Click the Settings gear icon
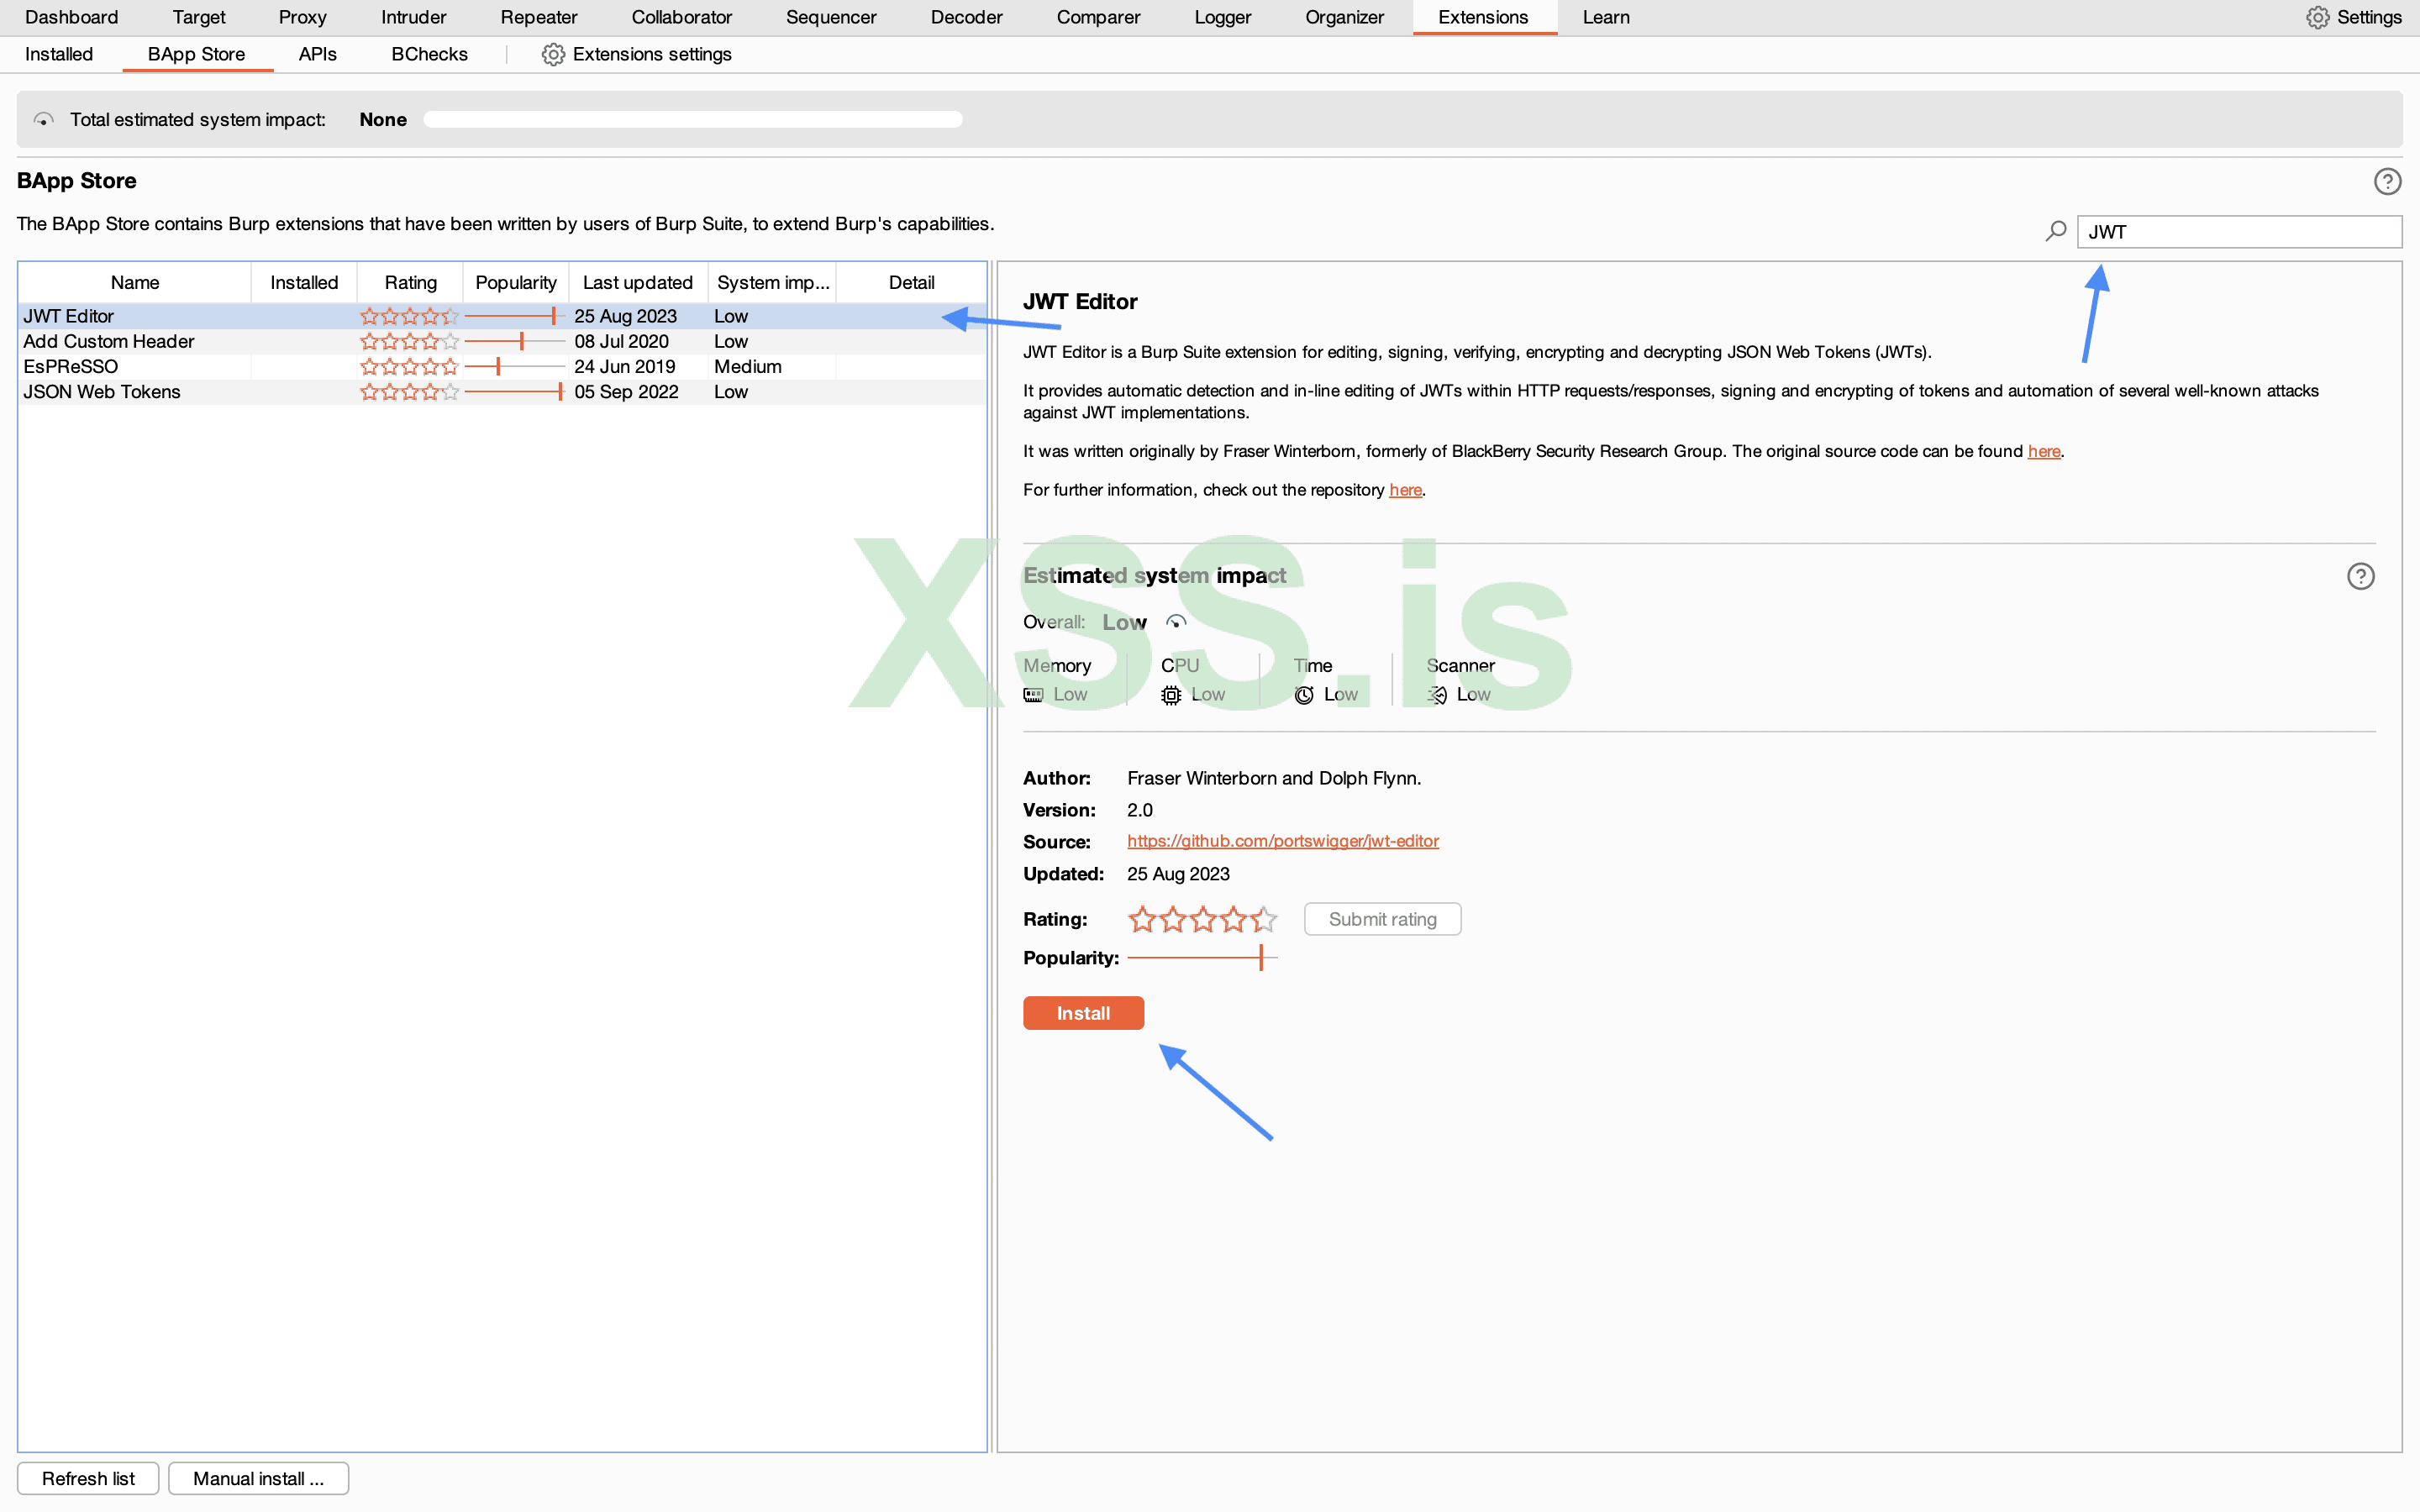This screenshot has width=2420, height=1512. 2317,17
